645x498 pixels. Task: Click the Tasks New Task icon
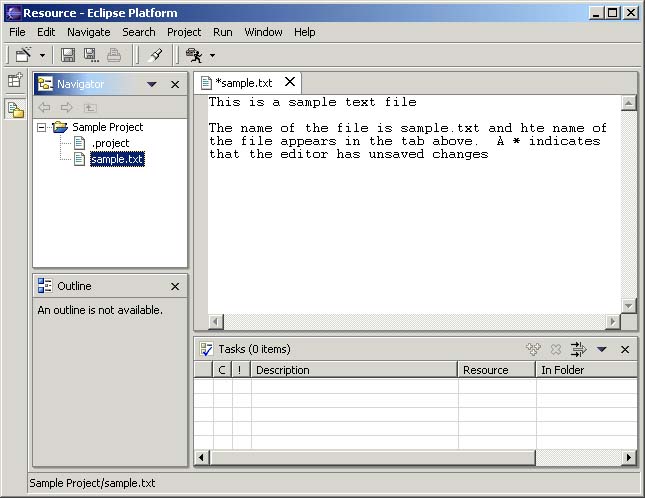(533, 349)
